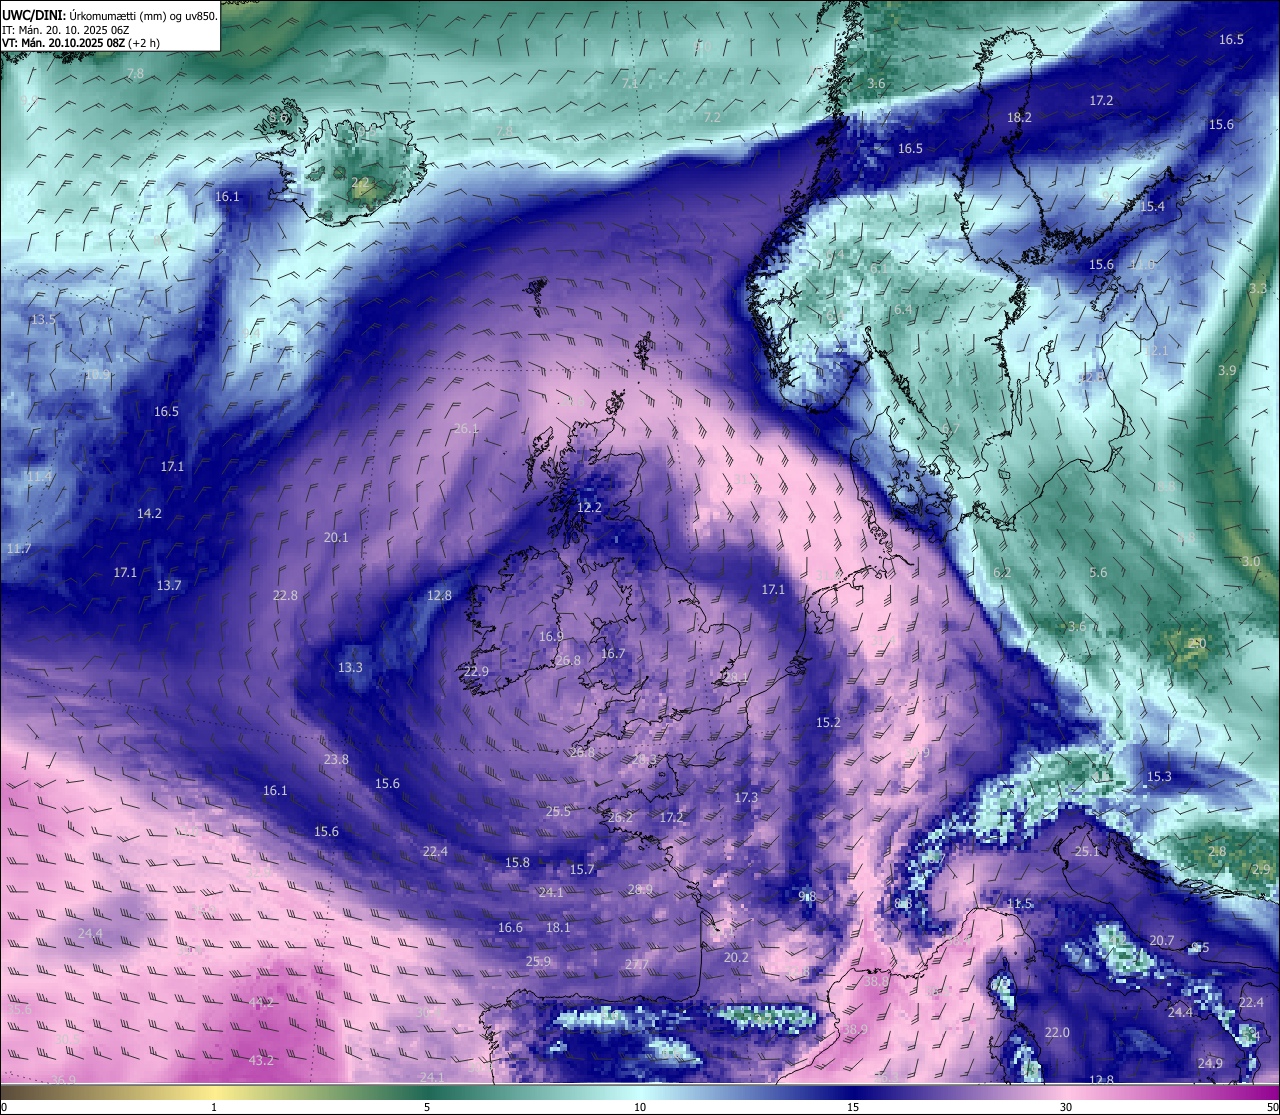Screen dimensions: 1280x1115
Task: Click the map value 25.5
Action: point(558,811)
